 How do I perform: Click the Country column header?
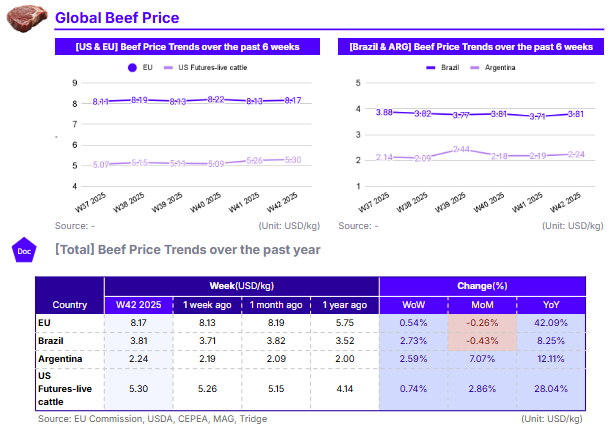69,304
